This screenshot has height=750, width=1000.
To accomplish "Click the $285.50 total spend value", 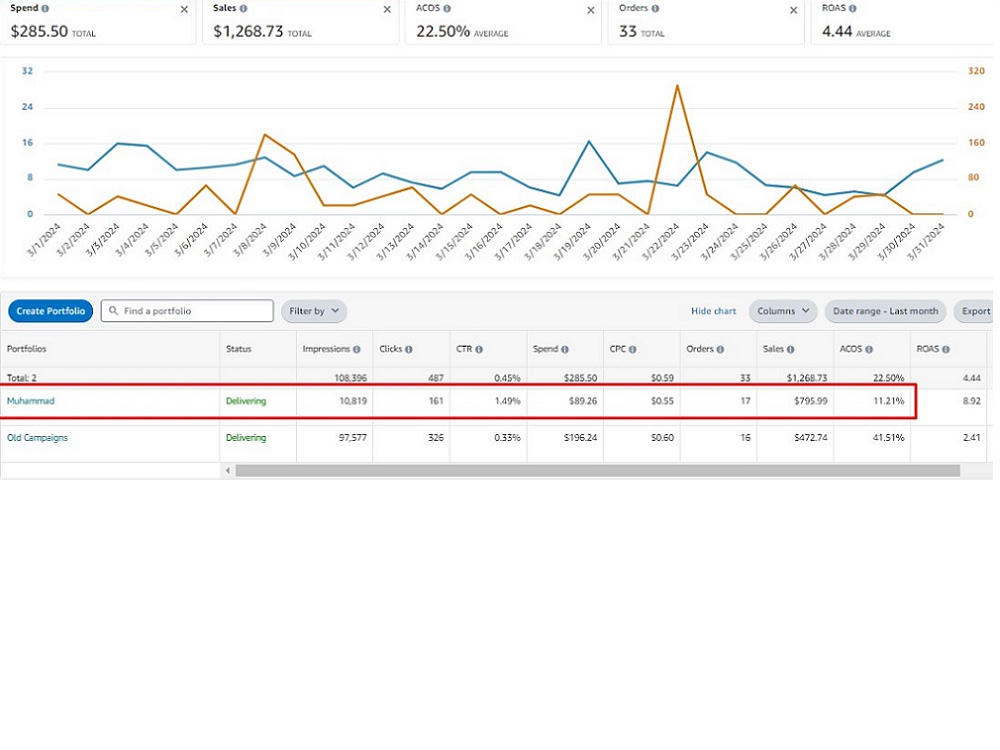I will 39,31.
